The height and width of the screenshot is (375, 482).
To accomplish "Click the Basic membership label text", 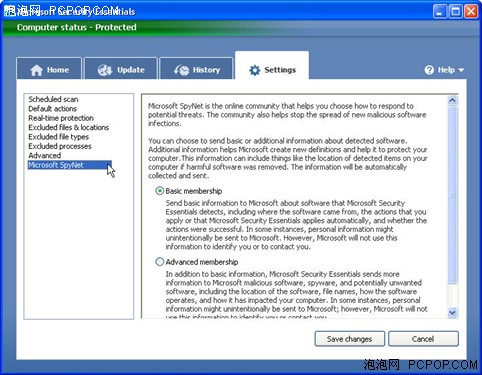I will point(194,191).
